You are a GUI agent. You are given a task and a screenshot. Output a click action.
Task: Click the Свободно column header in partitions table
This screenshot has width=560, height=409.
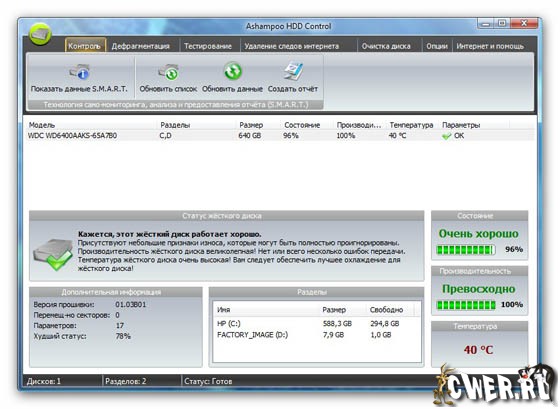point(386,310)
